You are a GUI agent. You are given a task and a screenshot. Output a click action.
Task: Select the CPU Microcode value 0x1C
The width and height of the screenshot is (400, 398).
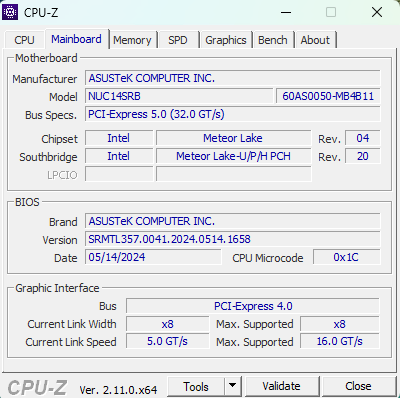click(x=346, y=257)
